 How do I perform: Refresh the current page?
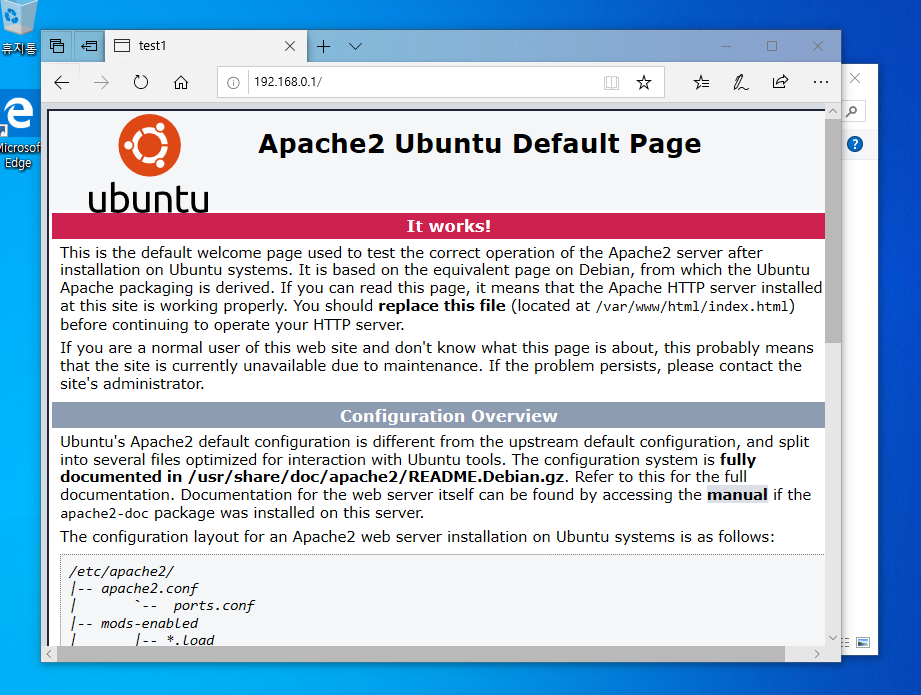coord(141,82)
